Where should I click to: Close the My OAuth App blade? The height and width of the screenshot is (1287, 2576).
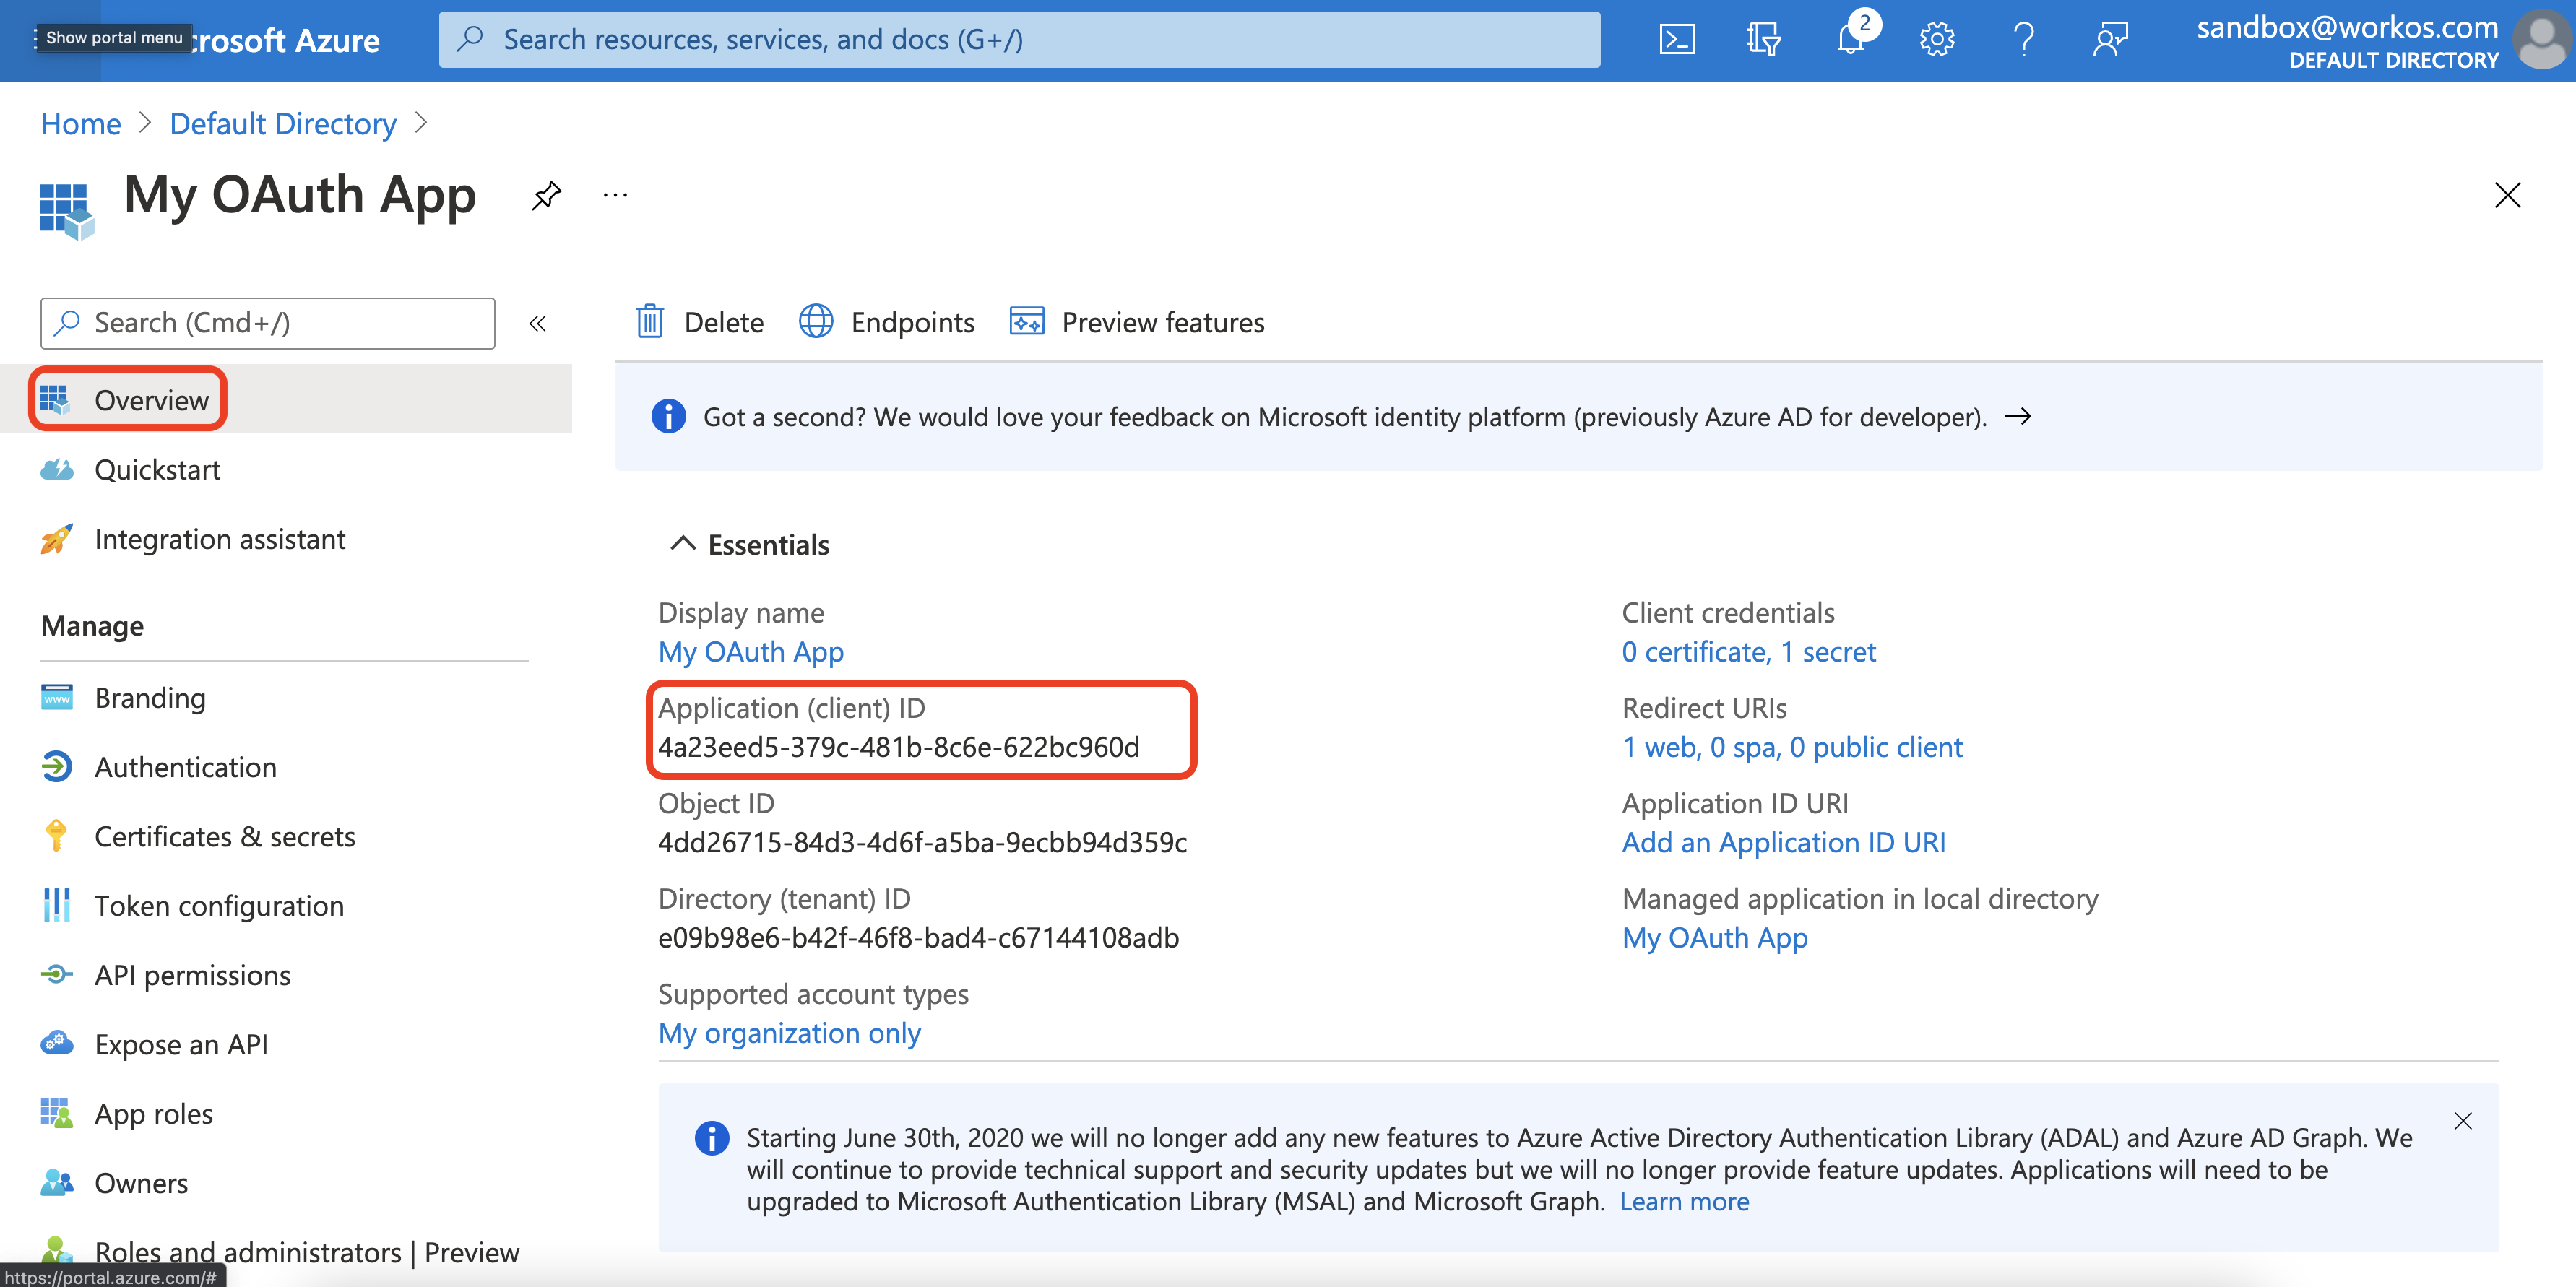[2507, 195]
